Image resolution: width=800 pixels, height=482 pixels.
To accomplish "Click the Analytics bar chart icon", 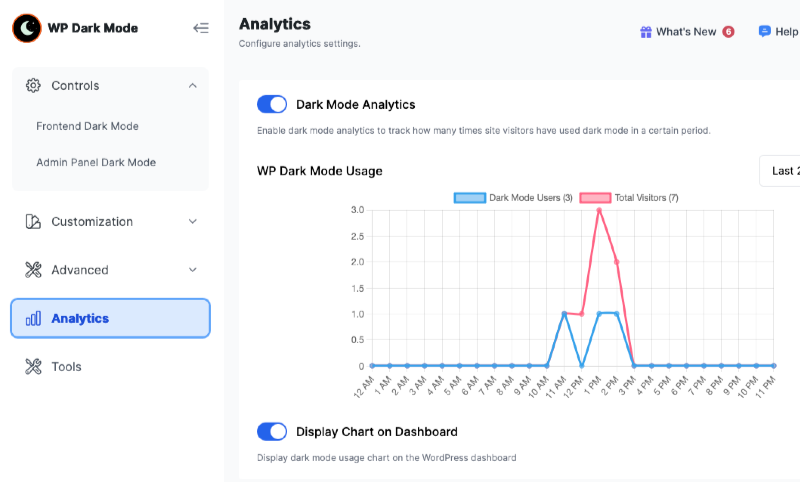I will (33, 319).
